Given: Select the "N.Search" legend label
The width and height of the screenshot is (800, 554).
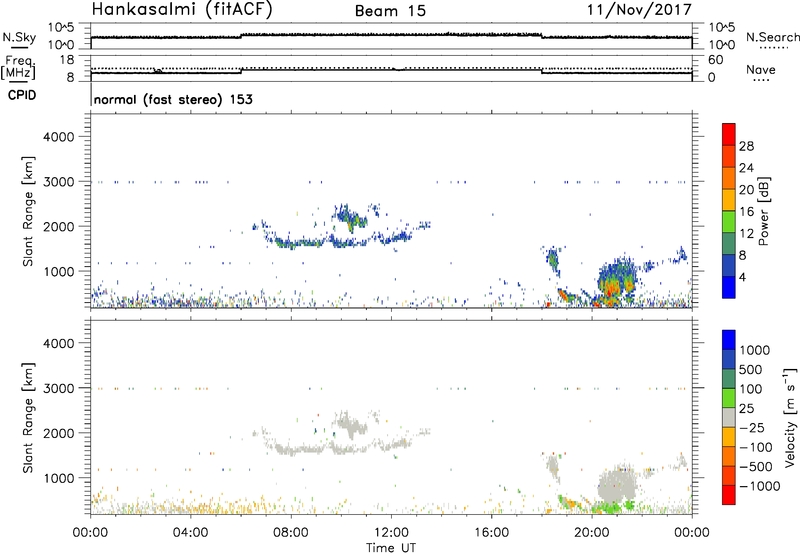Looking at the screenshot, I should pos(772,37).
